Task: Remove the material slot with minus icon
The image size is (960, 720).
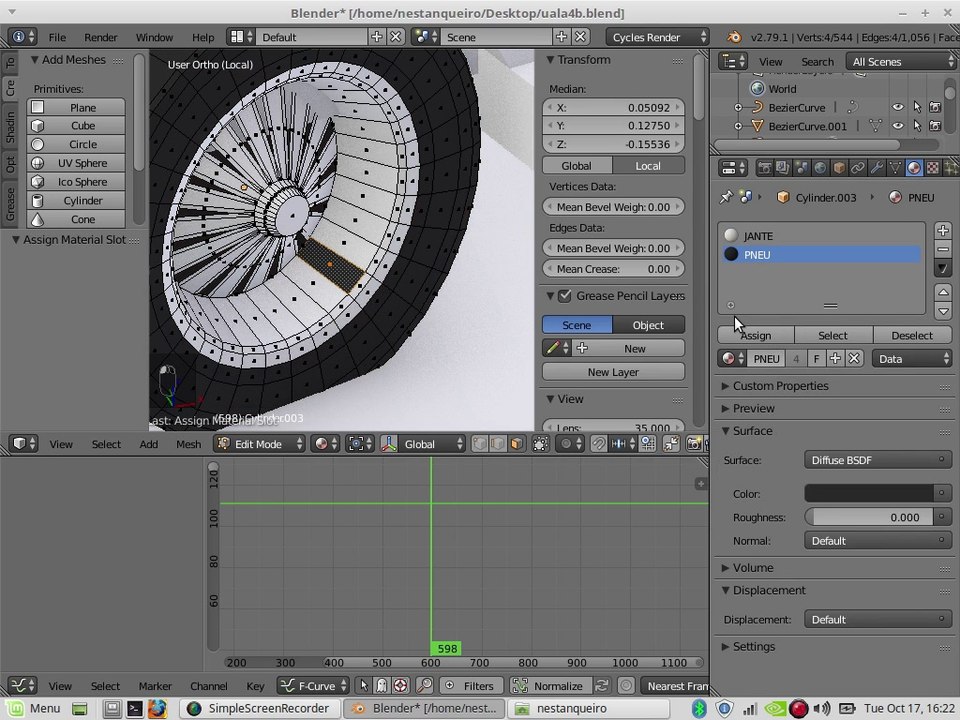Action: pos(943,249)
